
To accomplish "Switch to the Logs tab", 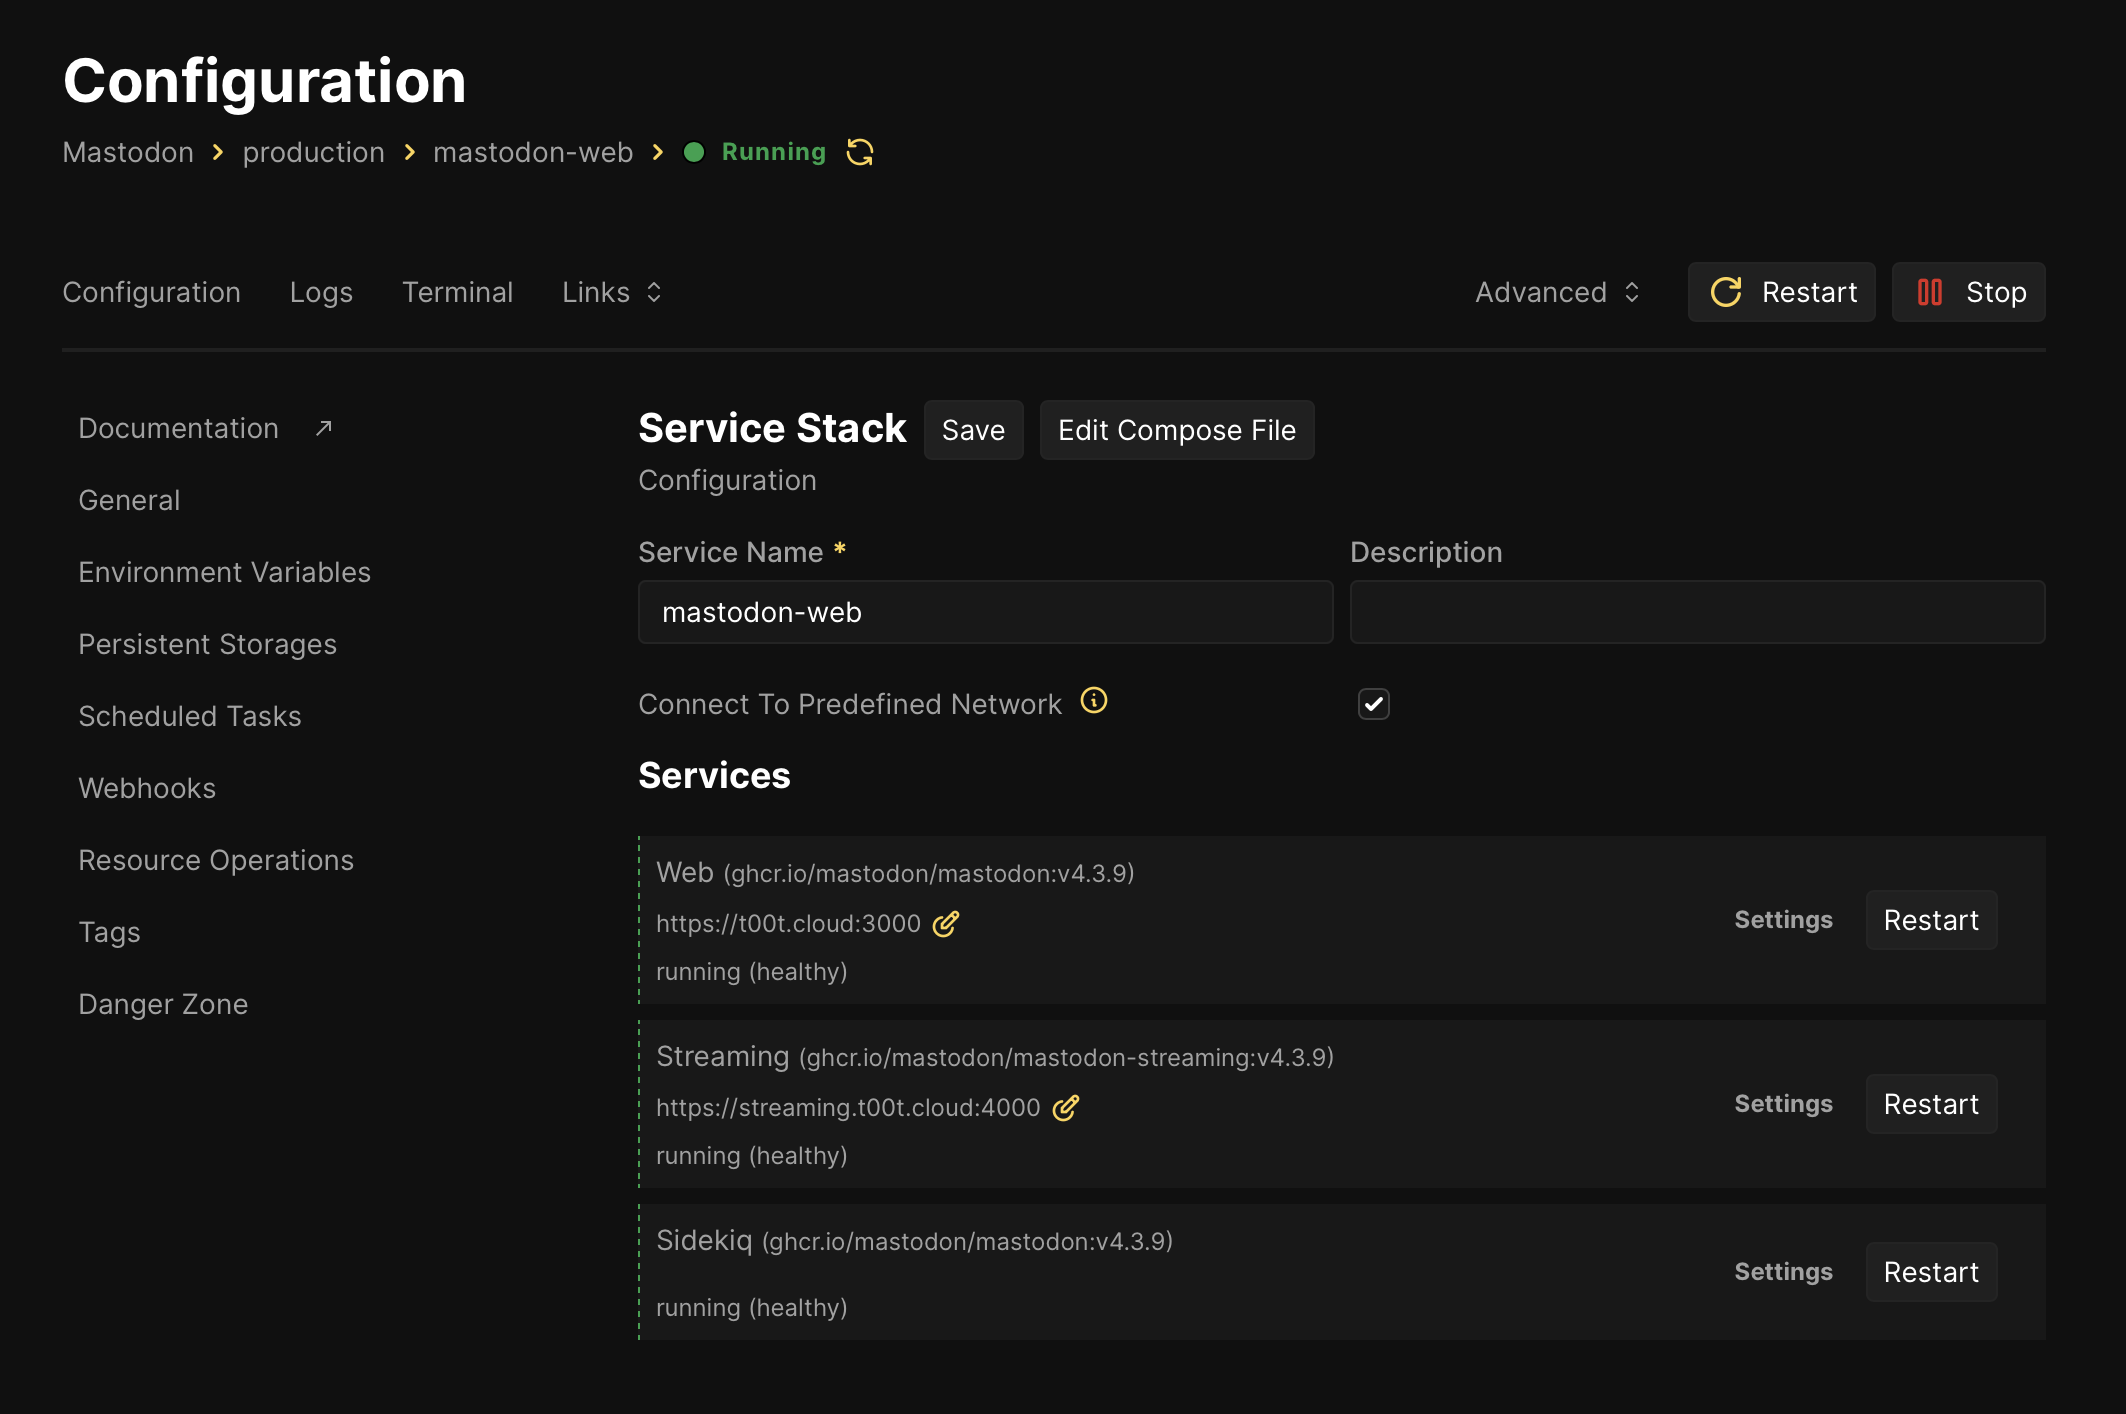I will coord(321,292).
